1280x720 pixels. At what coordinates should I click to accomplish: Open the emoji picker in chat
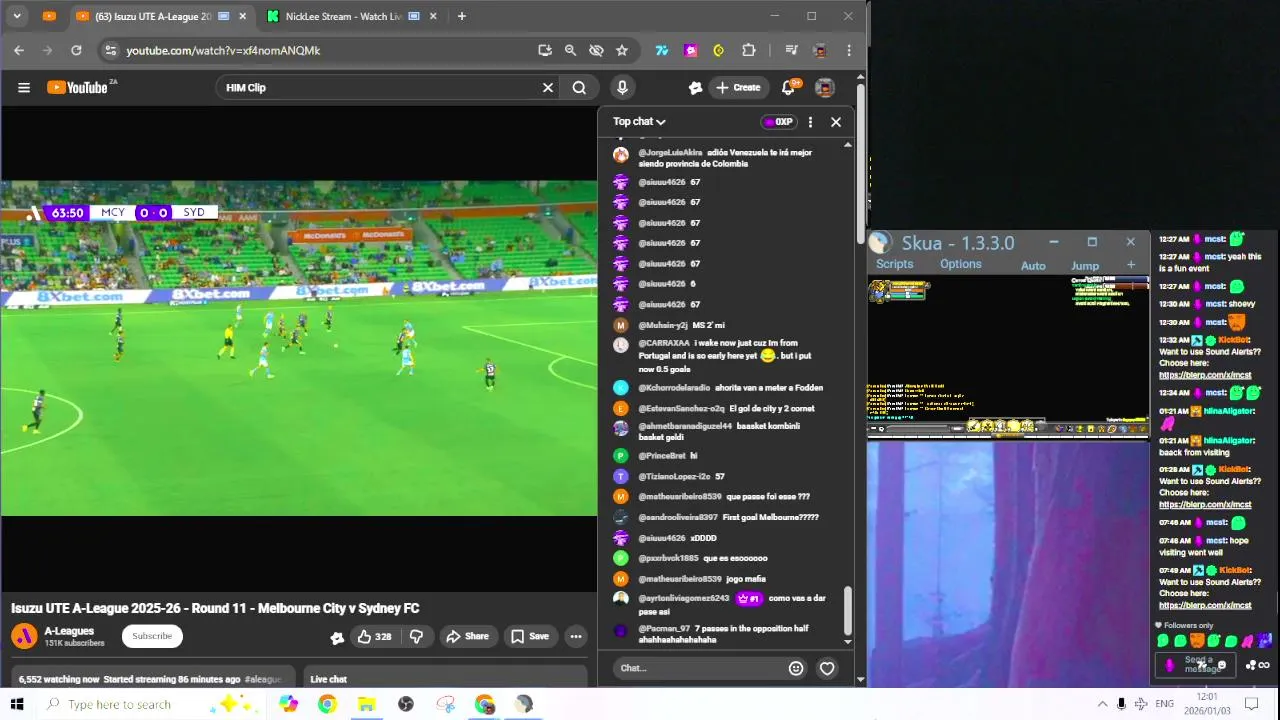click(x=796, y=668)
